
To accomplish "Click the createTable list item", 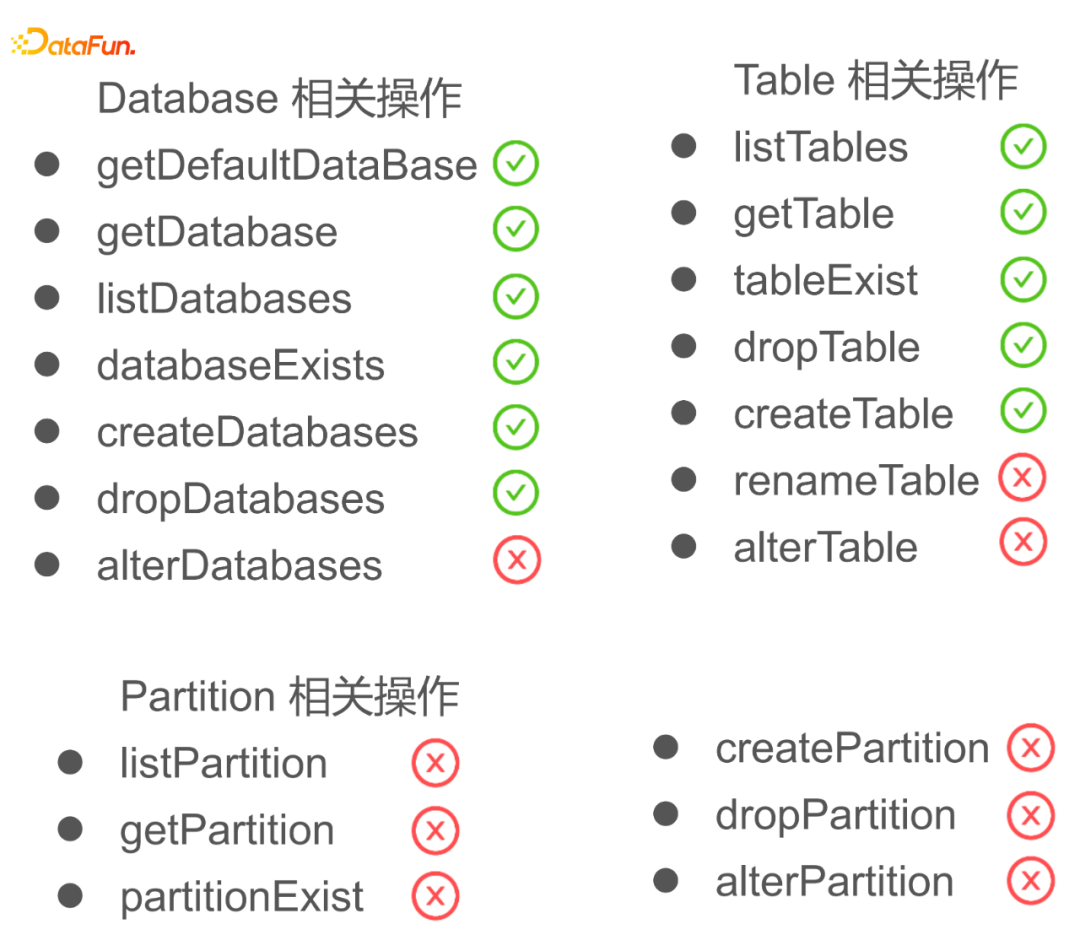I will pos(843,414).
